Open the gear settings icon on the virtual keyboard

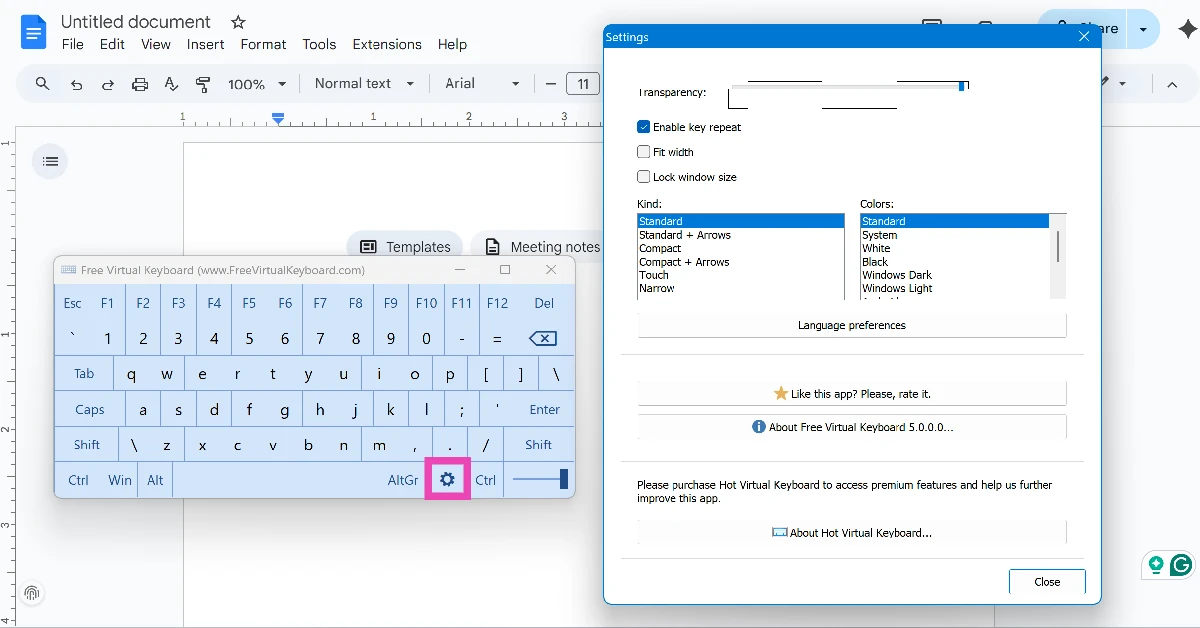[x=447, y=479]
